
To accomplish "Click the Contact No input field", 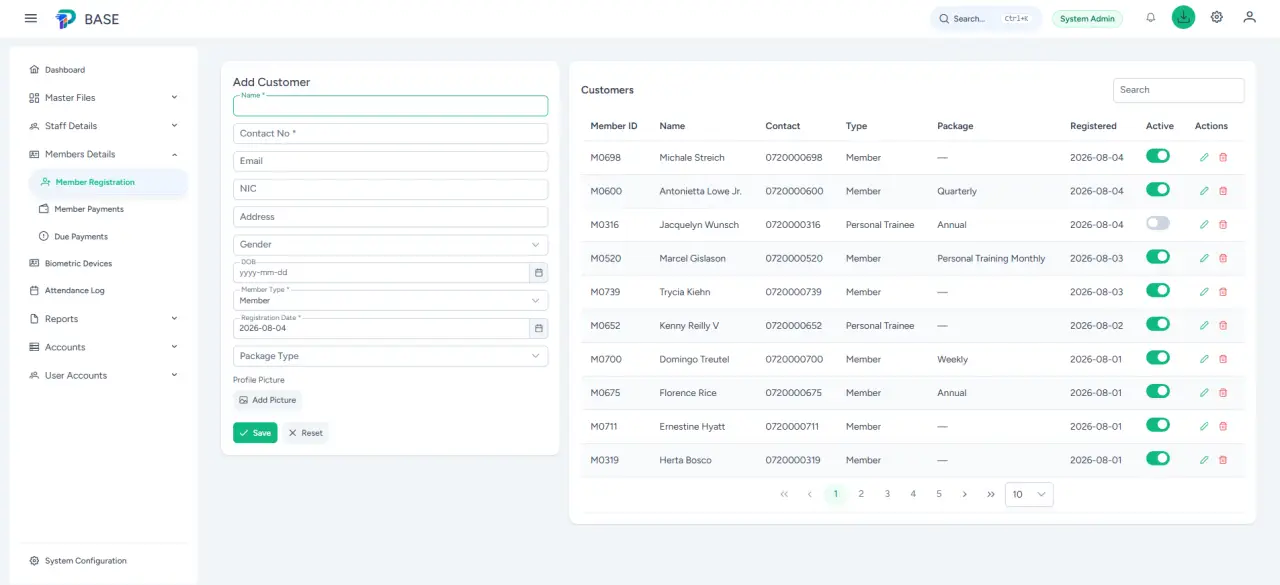I will tap(390, 133).
